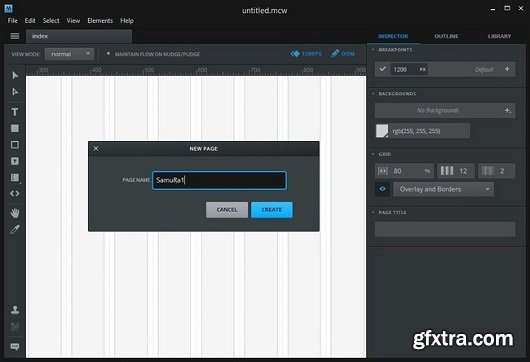The image size is (530, 362).
Task: Collapse the Breakpoints section
Action: (373, 50)
